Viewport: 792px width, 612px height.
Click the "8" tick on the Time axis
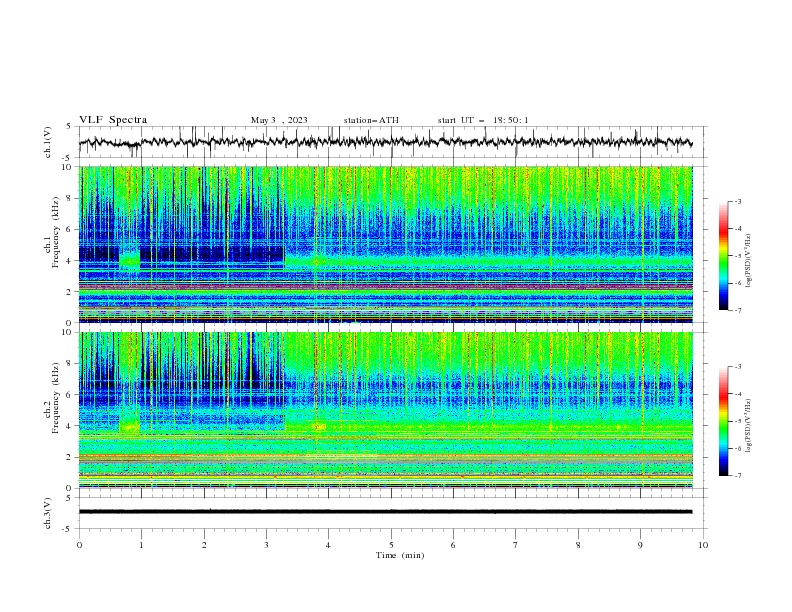pyautogui.click(x=578, y=545)
